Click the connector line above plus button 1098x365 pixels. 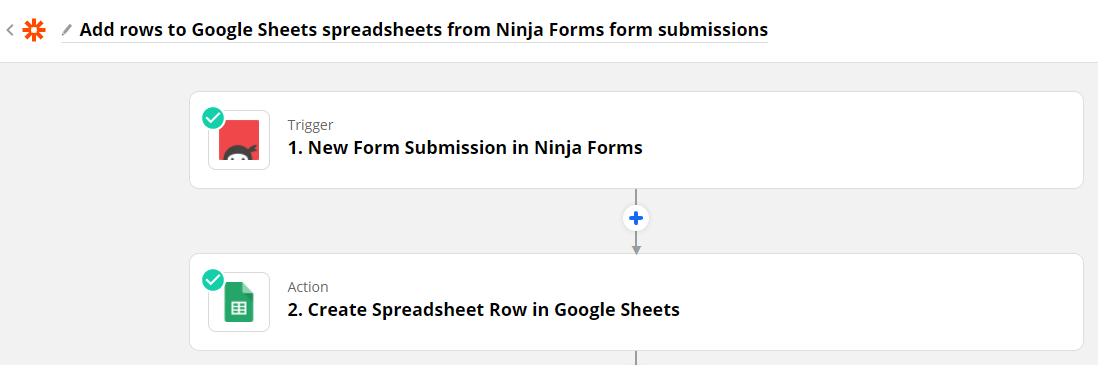(x=636, y=197)
